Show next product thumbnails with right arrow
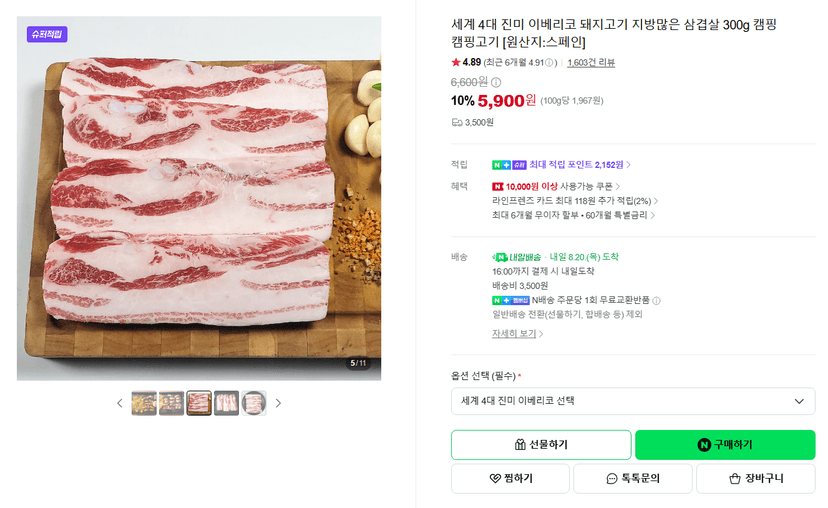Image resolution: width=828 pixels, height=508 pixels. 278,403
